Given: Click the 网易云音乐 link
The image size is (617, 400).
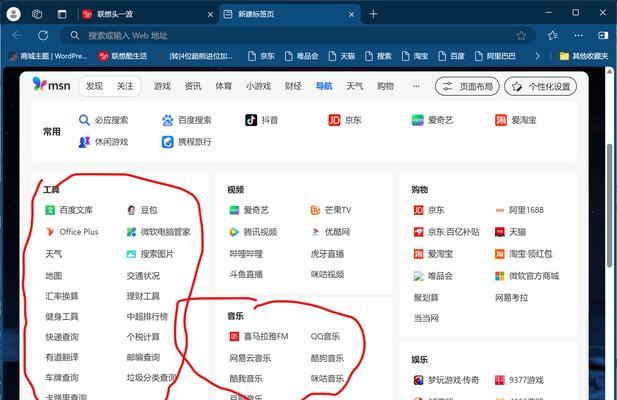Looking at the screenshot, I should coord(250,358).
